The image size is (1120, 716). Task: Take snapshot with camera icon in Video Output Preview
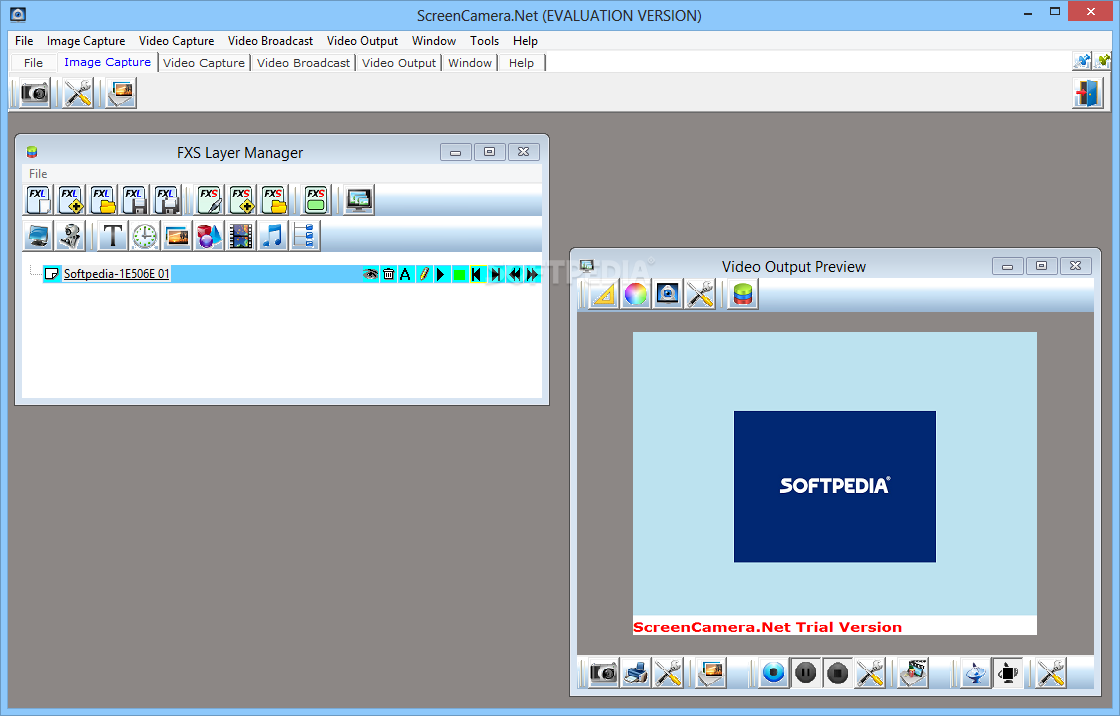click(604, 672)
